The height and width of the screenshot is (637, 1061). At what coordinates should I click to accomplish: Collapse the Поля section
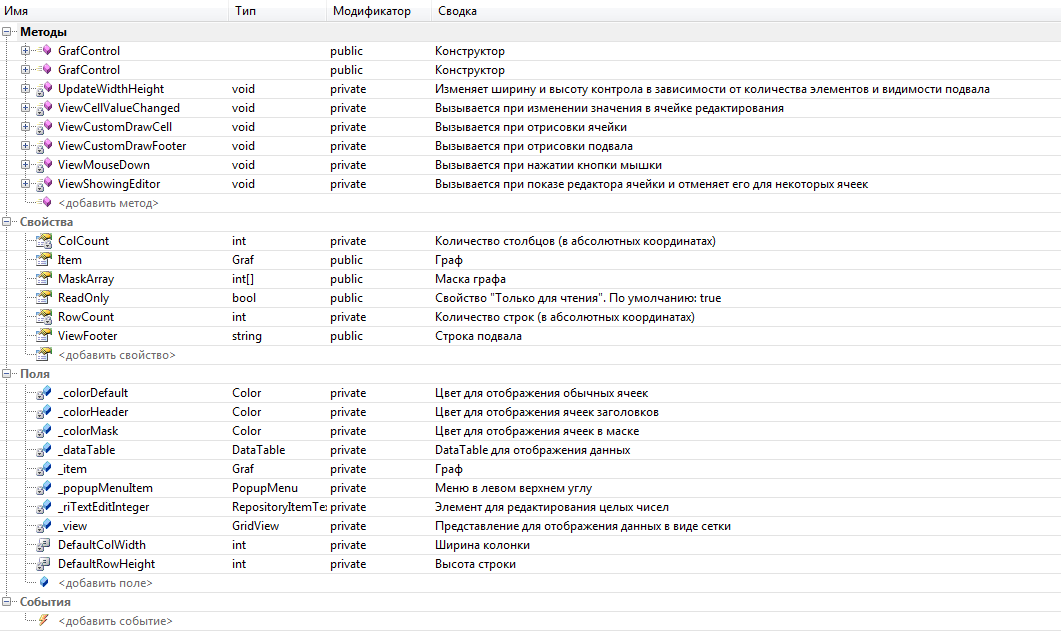pyautogui.click(x=7, y=374)
